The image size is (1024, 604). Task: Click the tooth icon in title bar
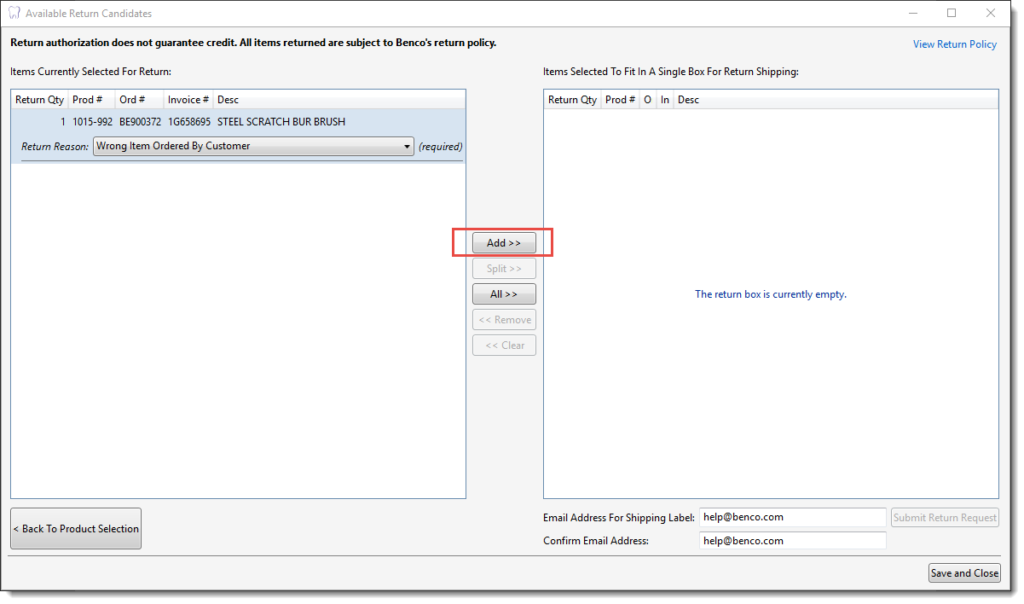[x=14, y=14]
